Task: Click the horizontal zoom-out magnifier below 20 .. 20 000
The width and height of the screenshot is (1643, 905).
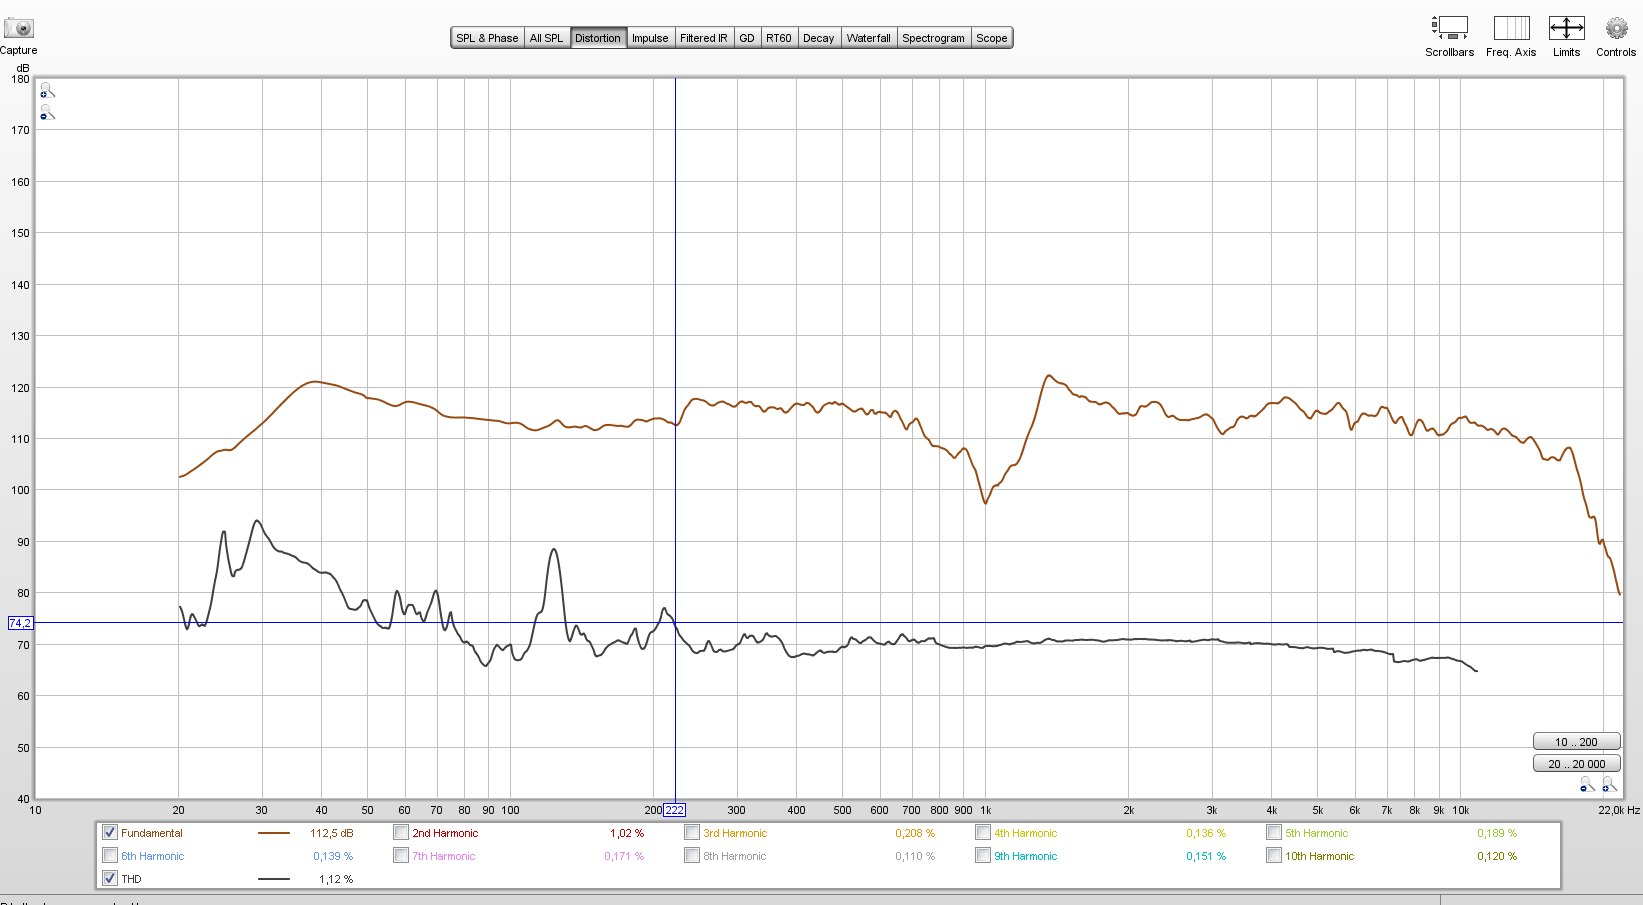Action: click(1587, 785)
